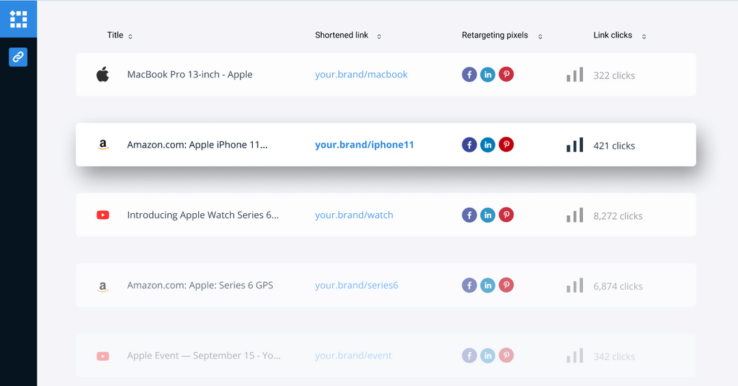Open the your.brand/series6 link
The image size is (738, 386).
[356, 285]
